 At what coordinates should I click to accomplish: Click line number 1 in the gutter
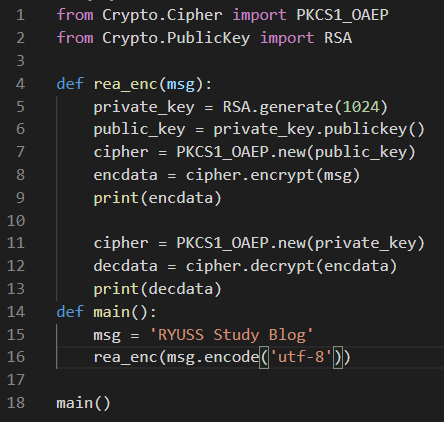[x=20, y=15]
